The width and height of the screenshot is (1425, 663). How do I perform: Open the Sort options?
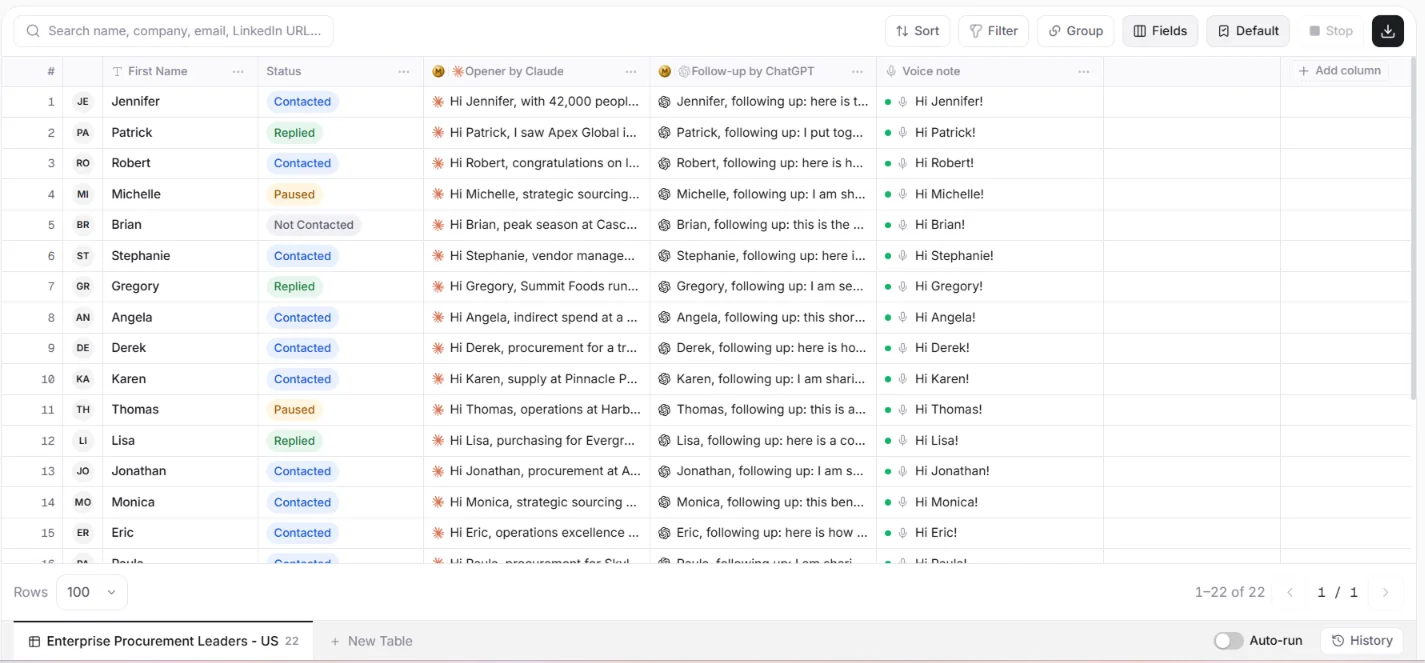pos(917,31)
